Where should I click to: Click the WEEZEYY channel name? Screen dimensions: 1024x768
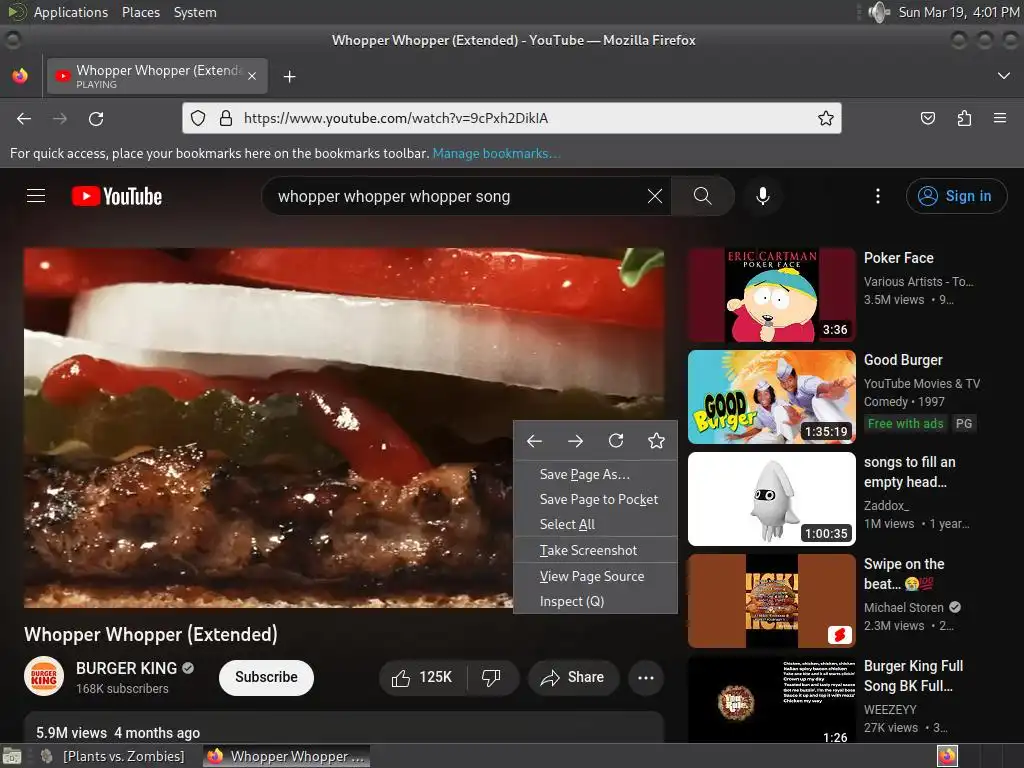coord(890,709)
